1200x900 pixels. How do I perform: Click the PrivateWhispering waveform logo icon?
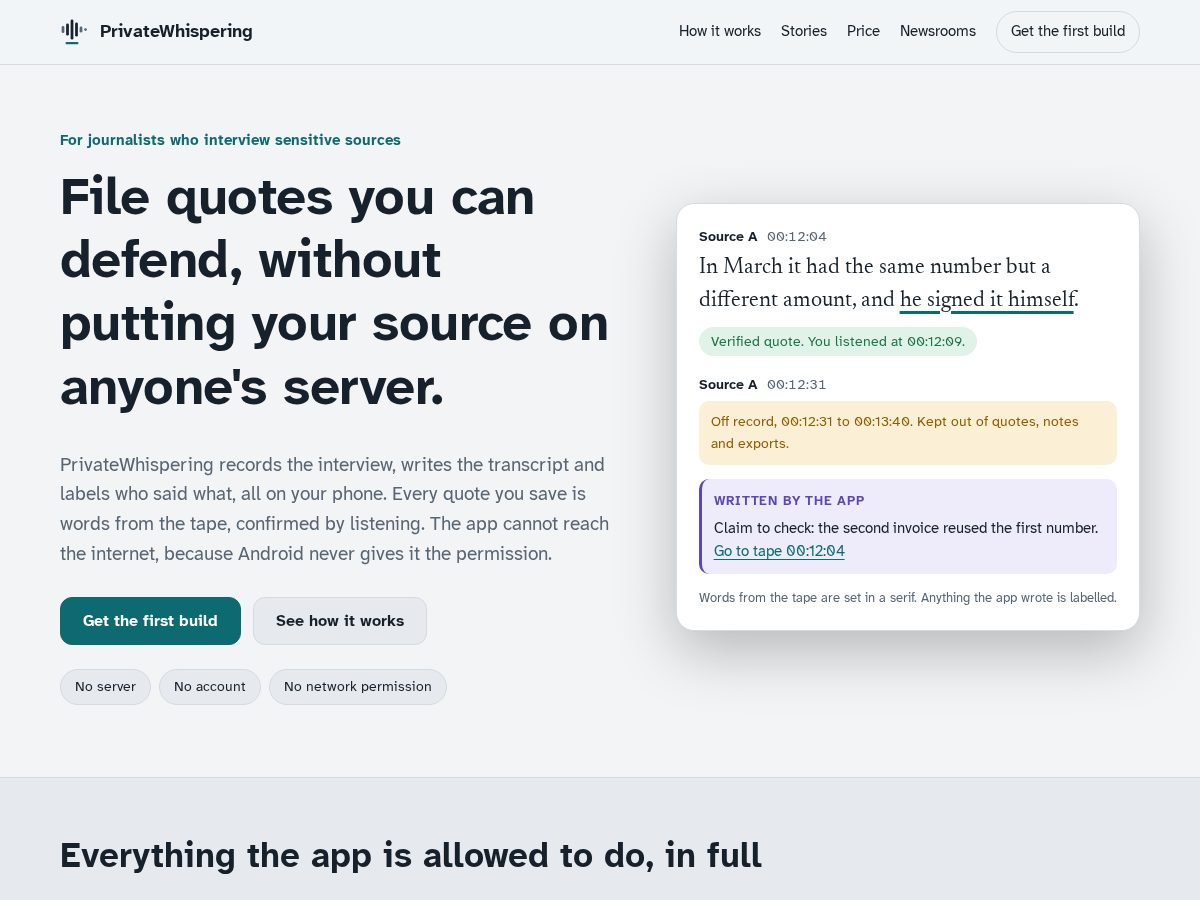pos(74,31)
